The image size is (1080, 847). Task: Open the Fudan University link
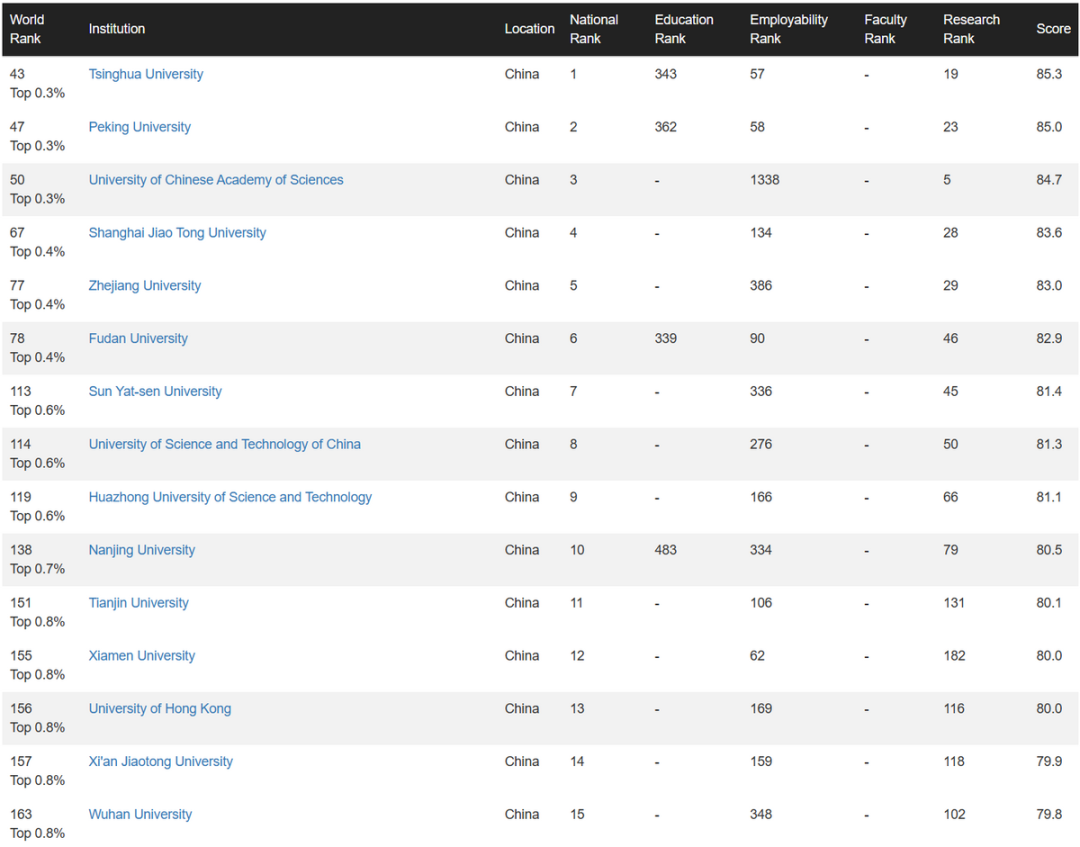[138, 339]
